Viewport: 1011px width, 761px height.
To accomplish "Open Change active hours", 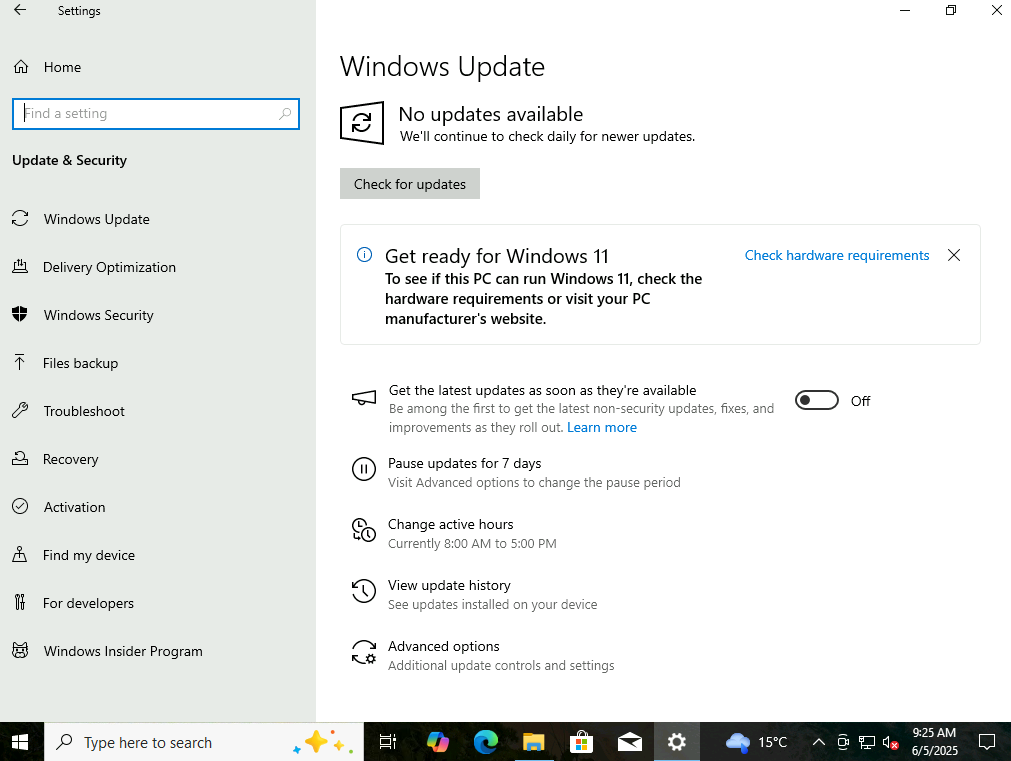I will tap(451, 524).
